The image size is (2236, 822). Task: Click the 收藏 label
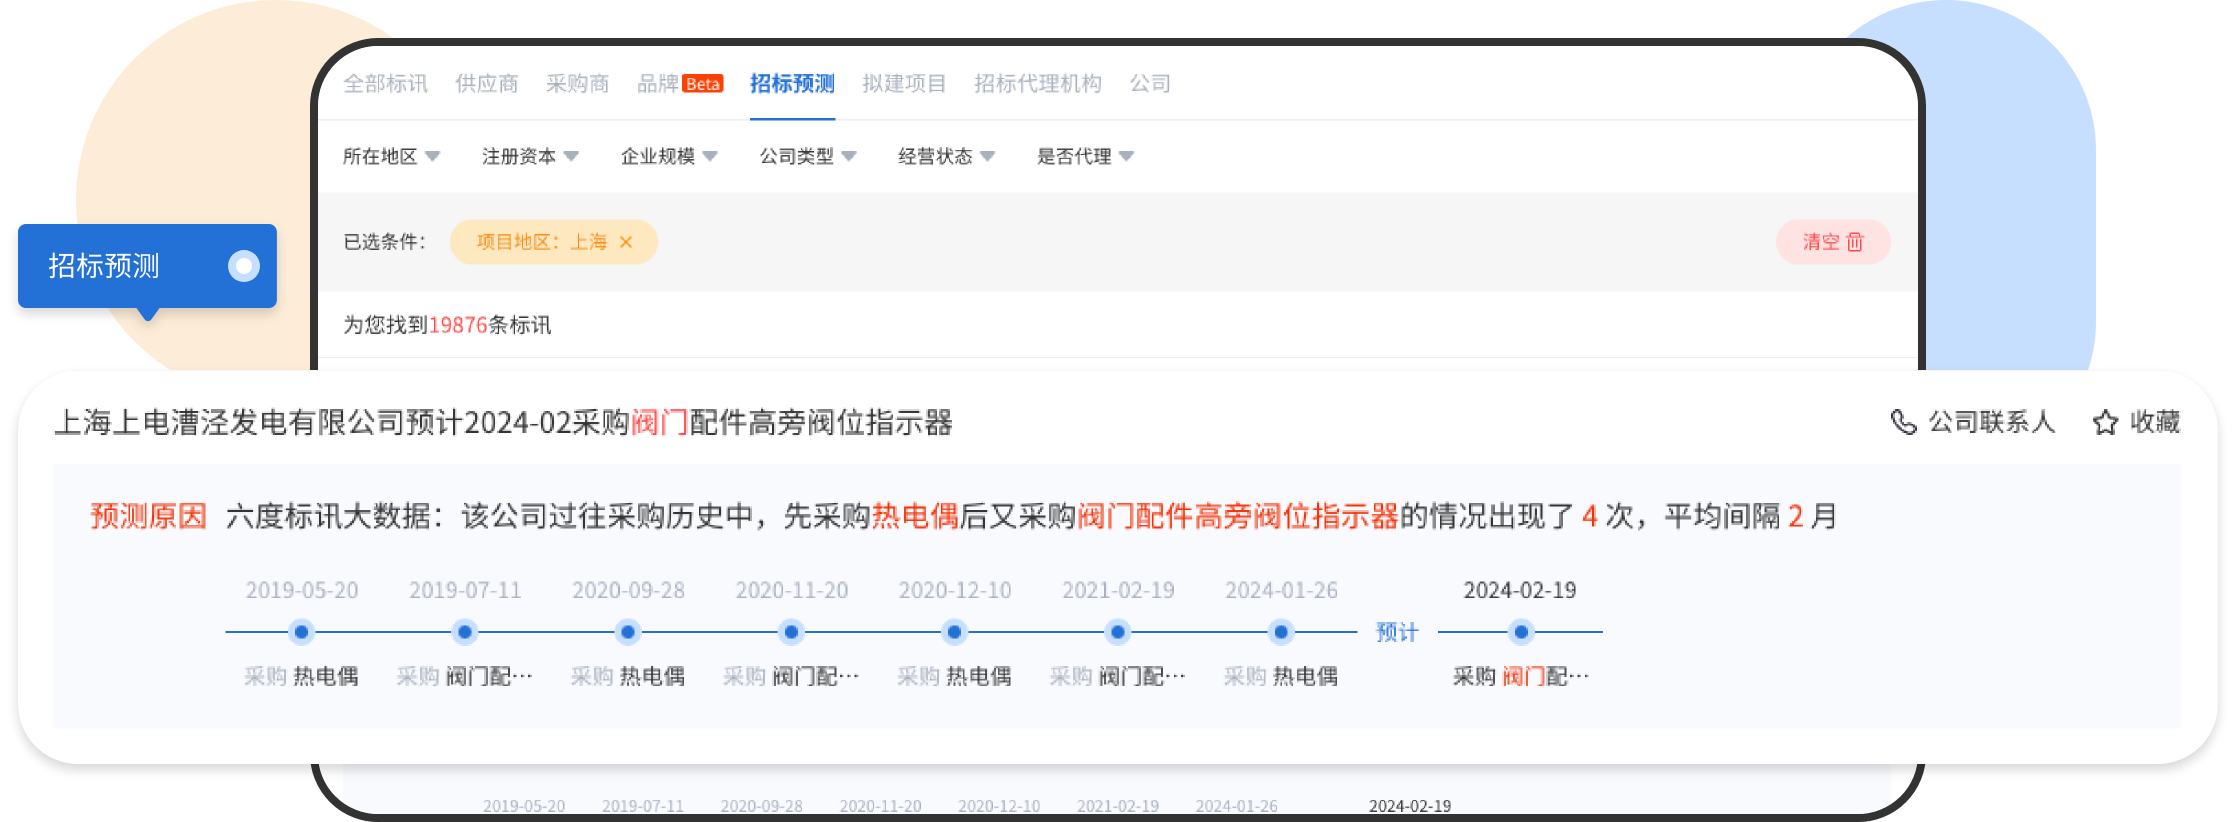pos(2155,422)
